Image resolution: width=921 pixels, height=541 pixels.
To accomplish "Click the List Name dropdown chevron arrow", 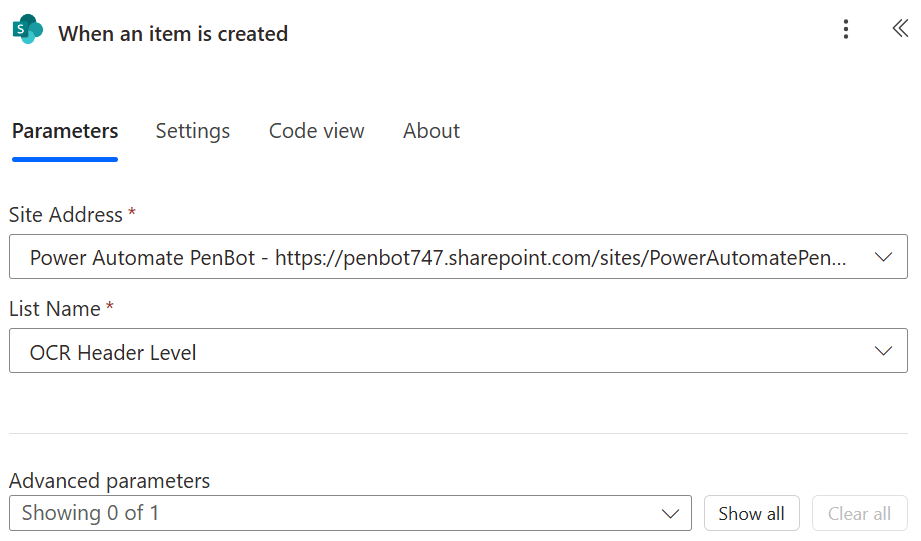I will tap(883, 351).
